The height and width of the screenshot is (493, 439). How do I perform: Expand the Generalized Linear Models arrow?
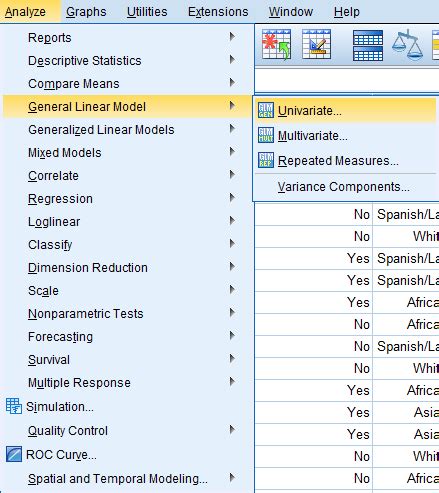(x=232, y=129)
